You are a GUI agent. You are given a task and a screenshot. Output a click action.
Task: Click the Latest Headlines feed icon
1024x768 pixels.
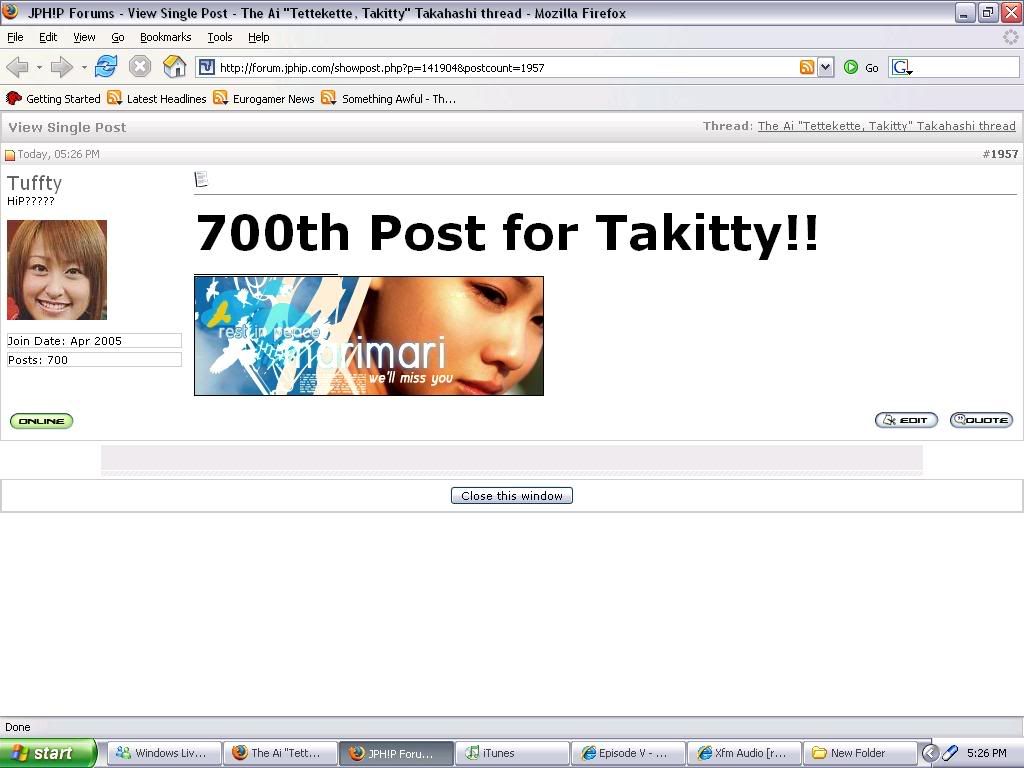(114, 98)
